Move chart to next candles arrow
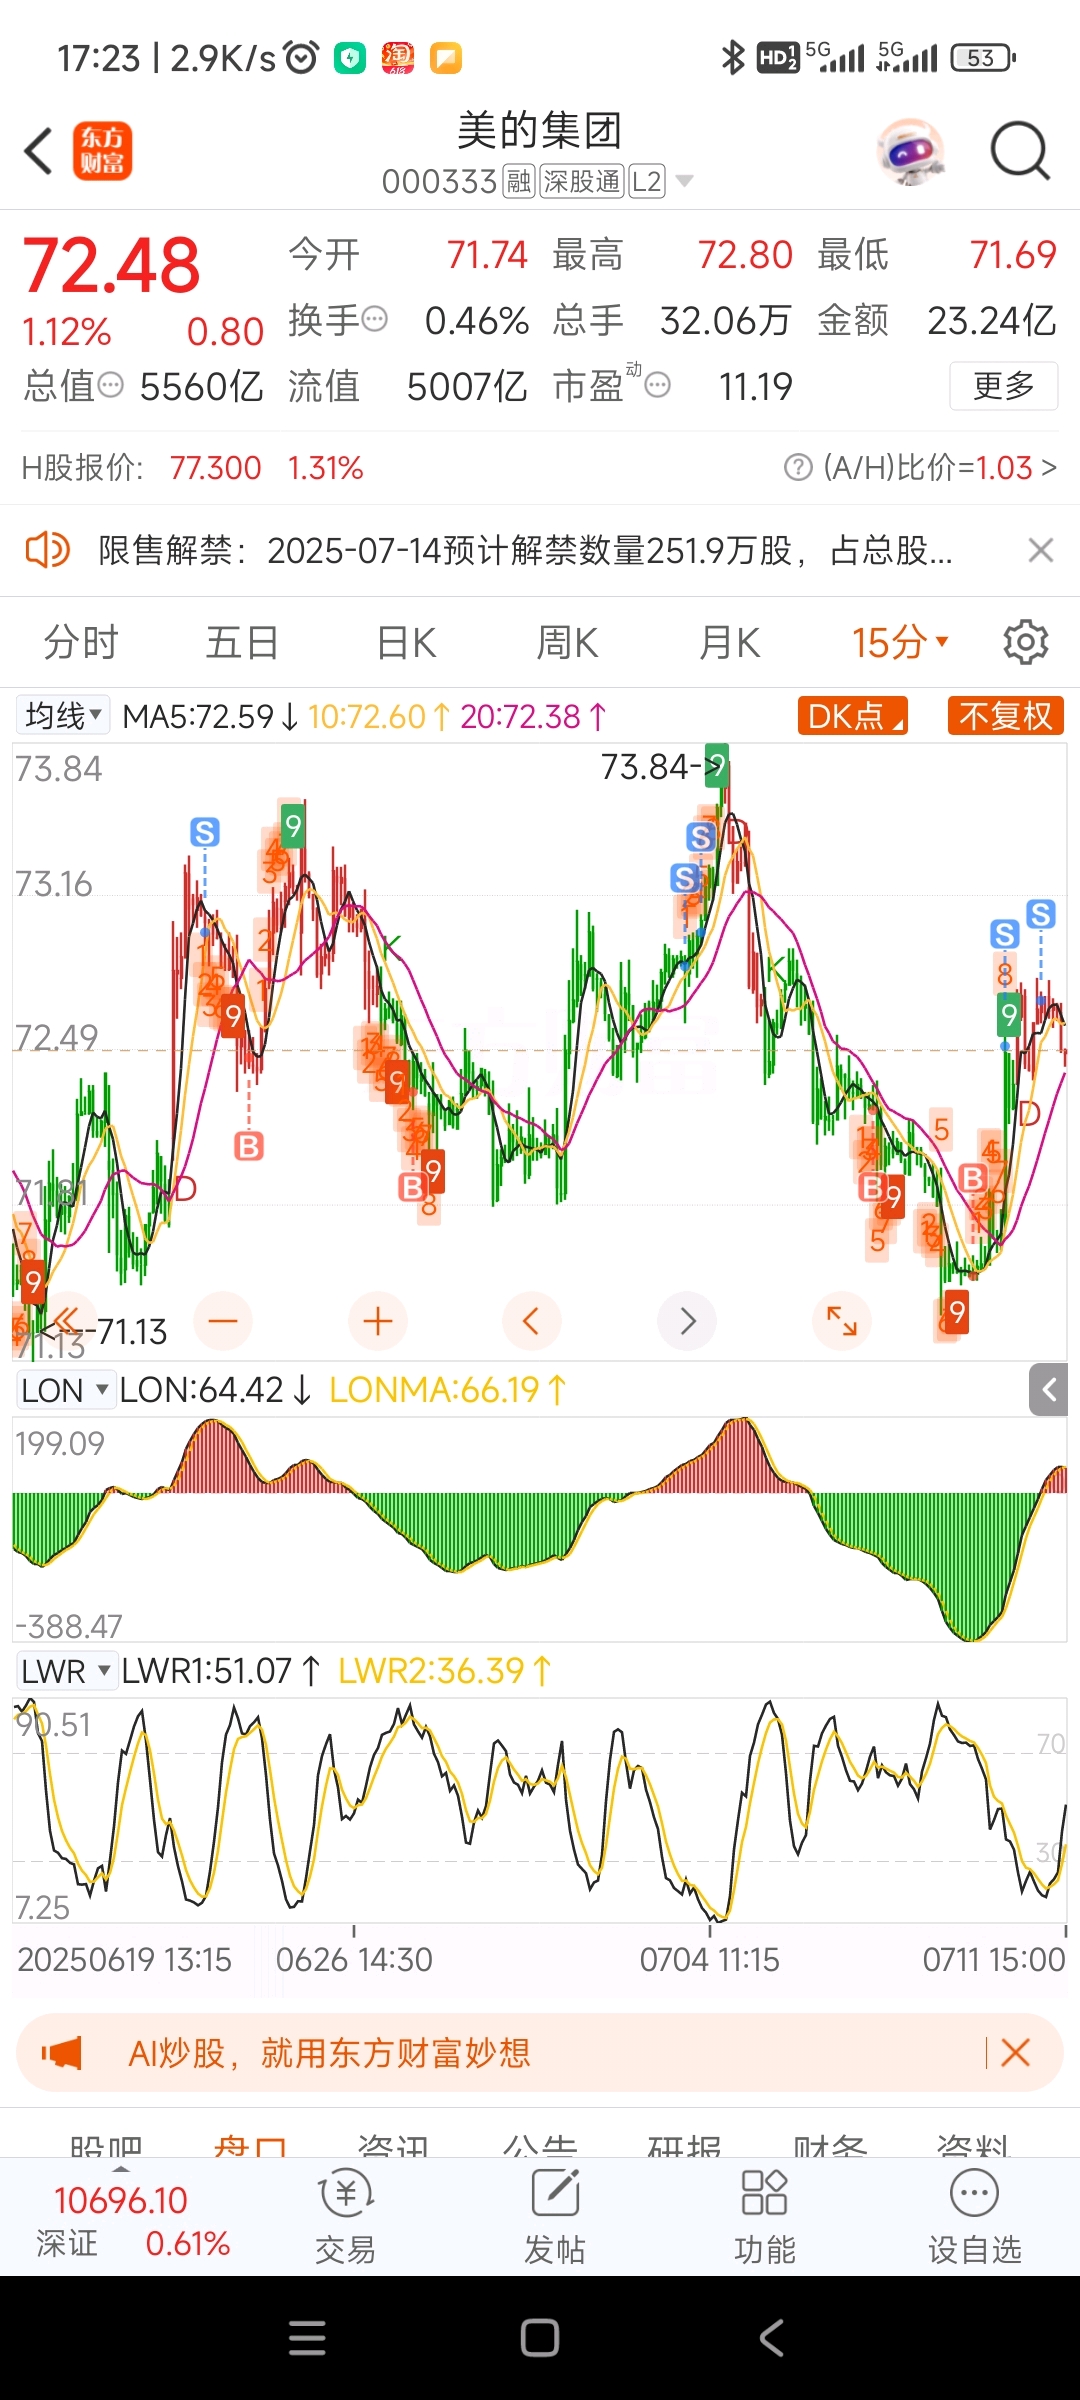The width and height of the screenshot is (1080, 2400). (687, 1321)
